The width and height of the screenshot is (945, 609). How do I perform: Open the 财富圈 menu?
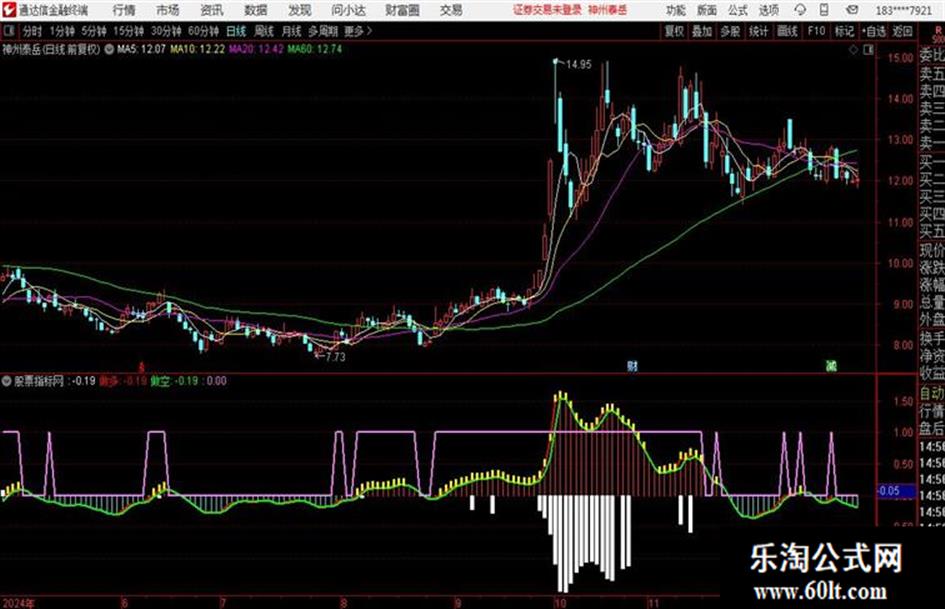(x=403, y=10)
